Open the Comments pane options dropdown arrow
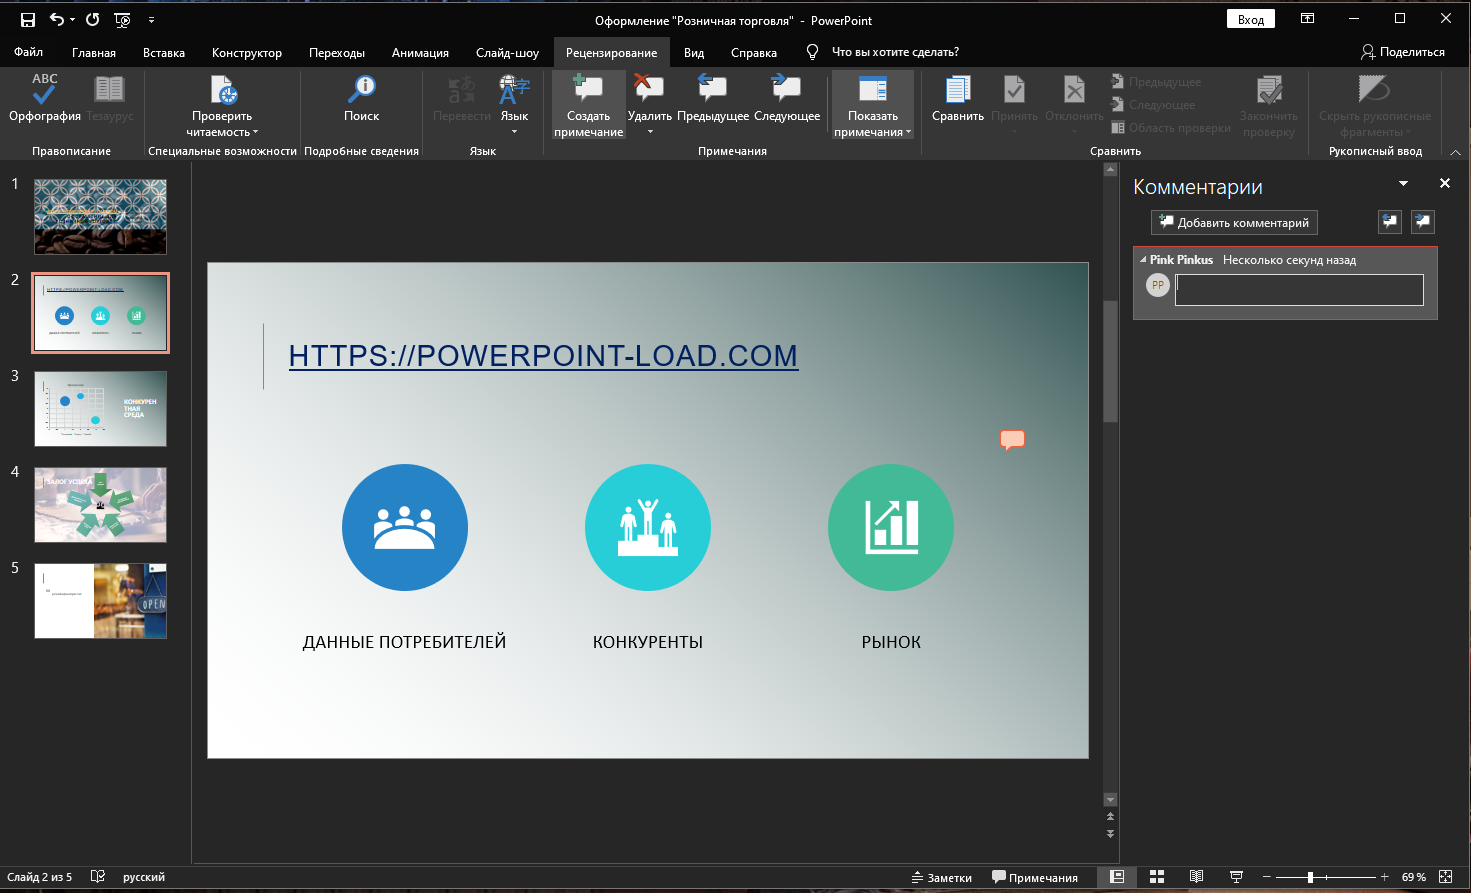Screen dimensions: 1471x893 click(x=1403, y=184)
